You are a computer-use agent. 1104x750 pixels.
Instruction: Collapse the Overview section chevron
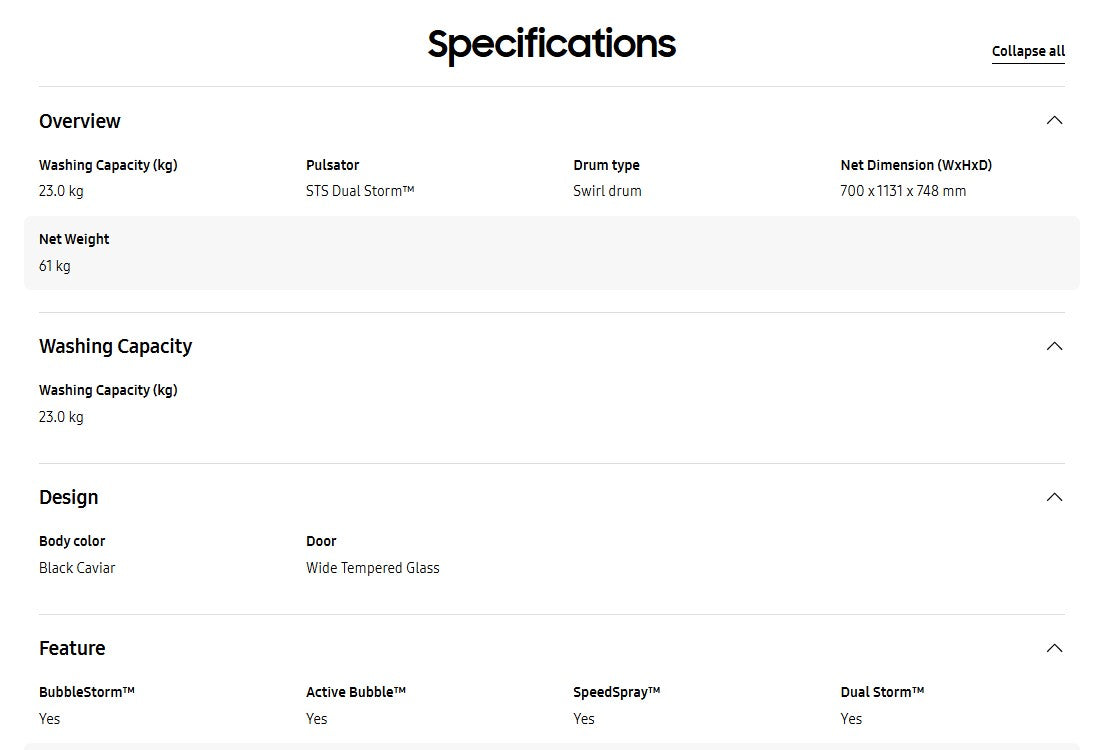[1054, 121]
